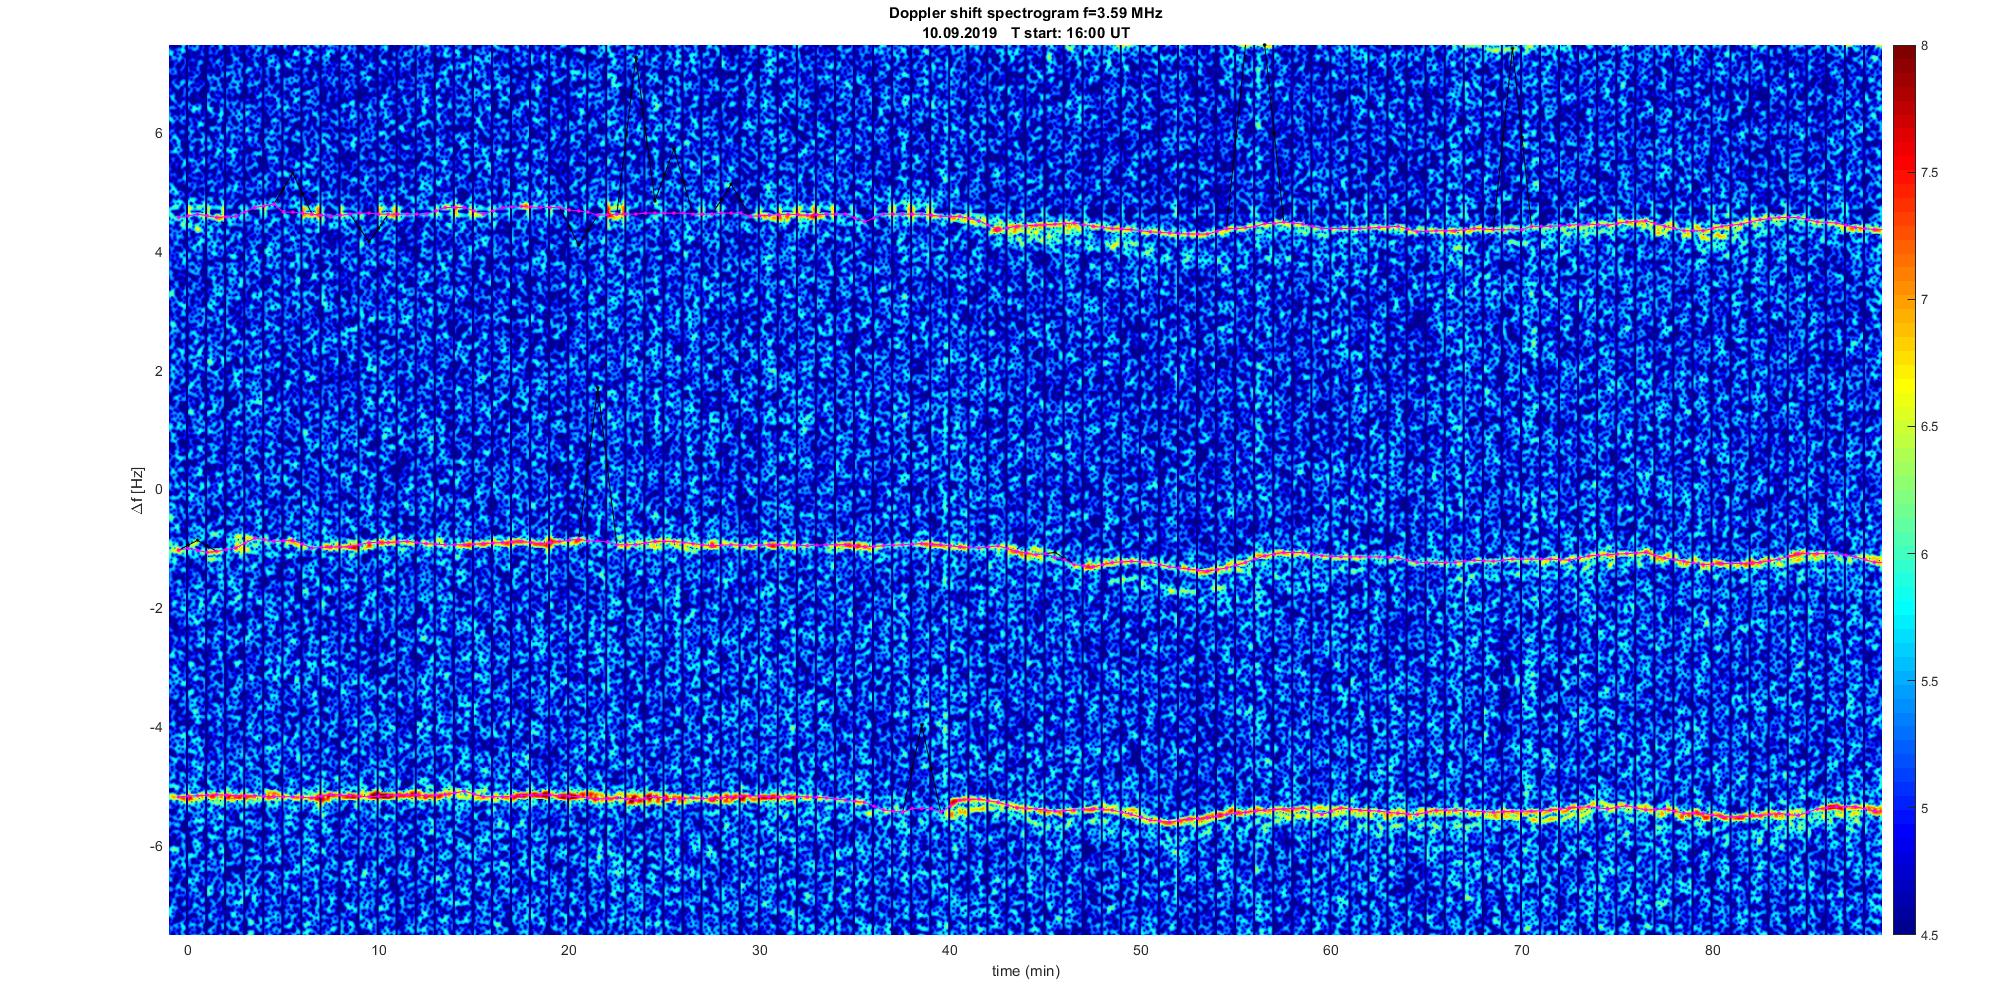Click the plot title 'Doppler shift spectrogram f=3.59 MHz'
2000x1003 pixels.
tap(1025, 14)
